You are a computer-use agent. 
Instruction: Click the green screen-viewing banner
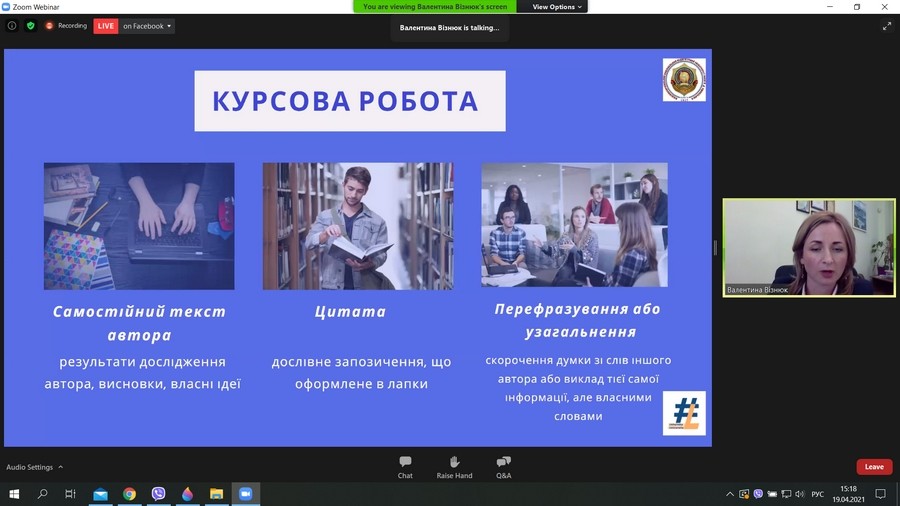(x=435, y=7)
